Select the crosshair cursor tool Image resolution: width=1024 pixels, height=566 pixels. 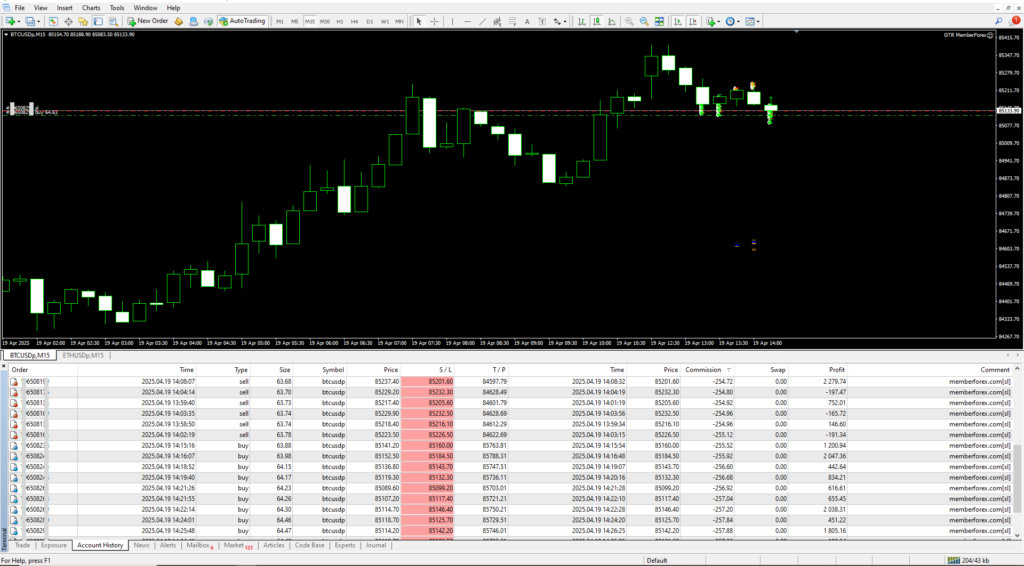click(432, 20)
